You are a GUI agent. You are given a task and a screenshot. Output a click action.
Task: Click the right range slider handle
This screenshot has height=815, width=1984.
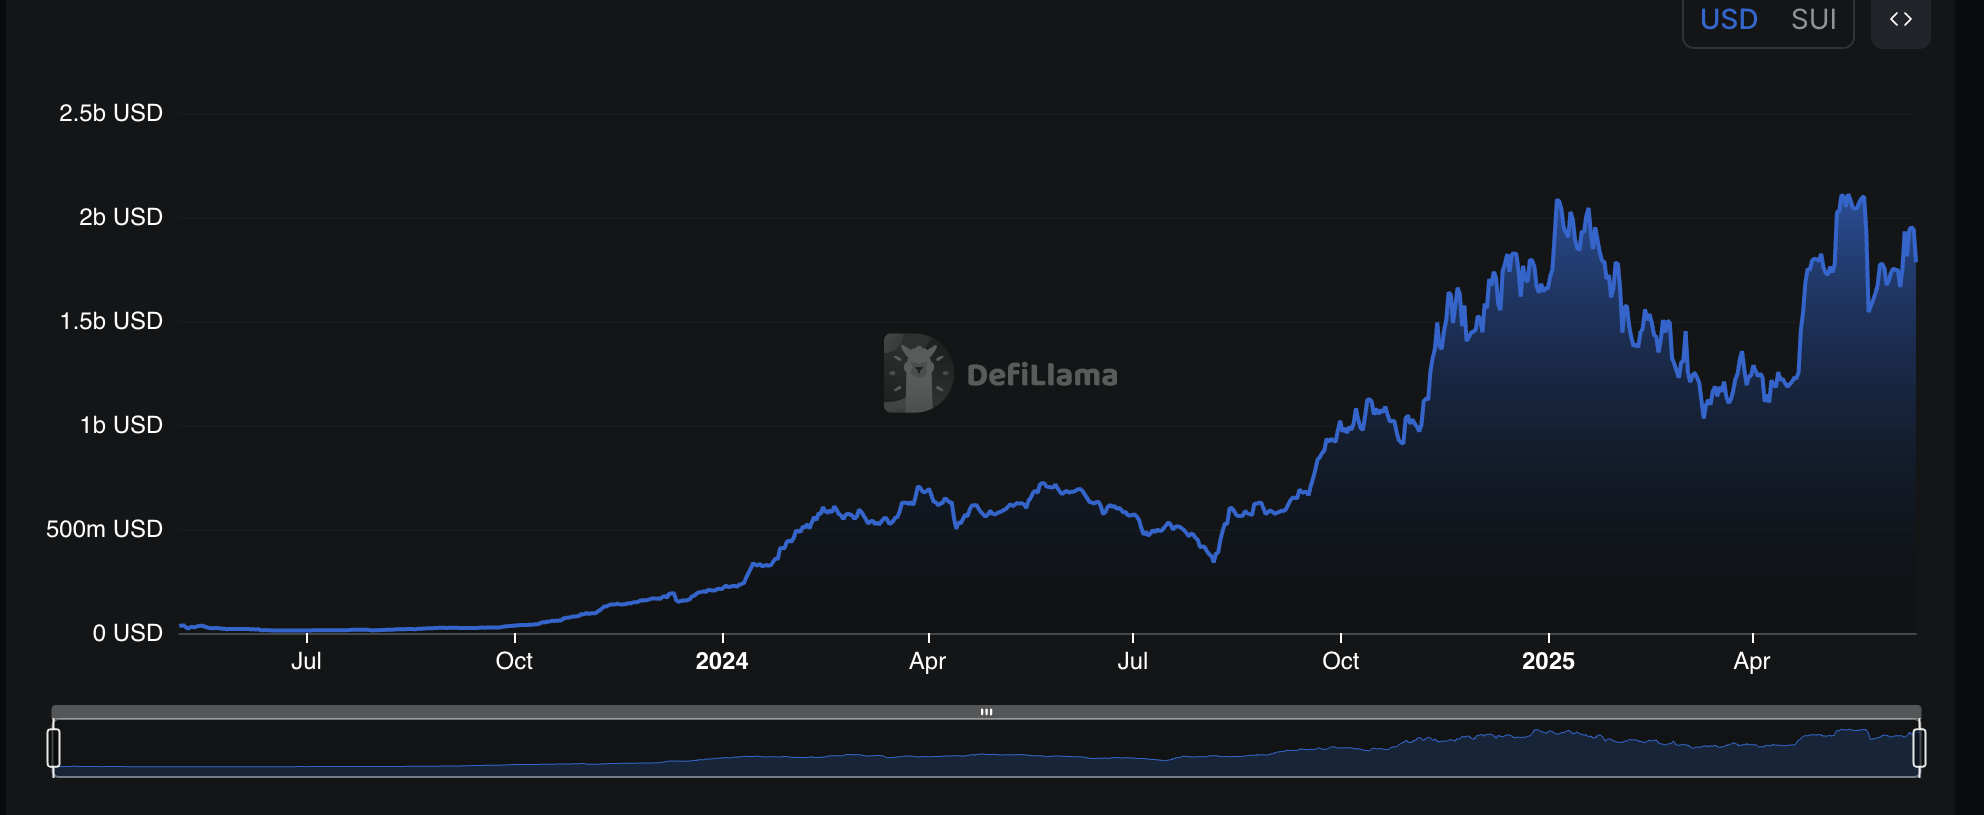(x=1919, y=748)
